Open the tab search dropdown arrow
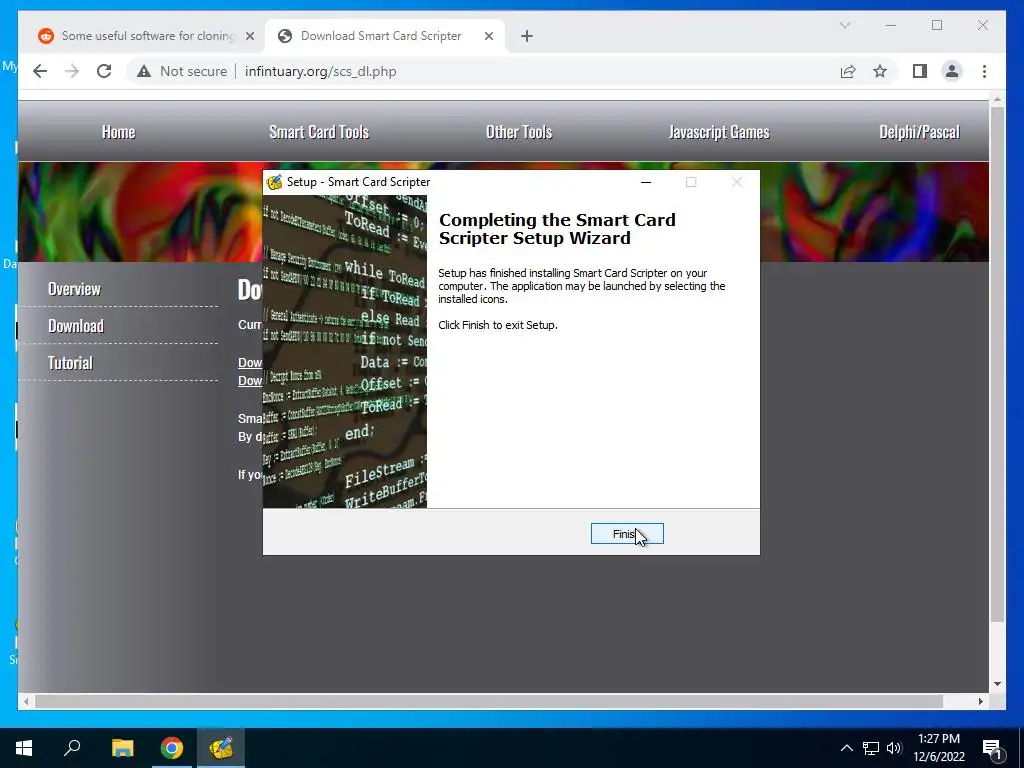Viewport: 1024px width, 768px height. pyautogui.click(x=844, y=25)
